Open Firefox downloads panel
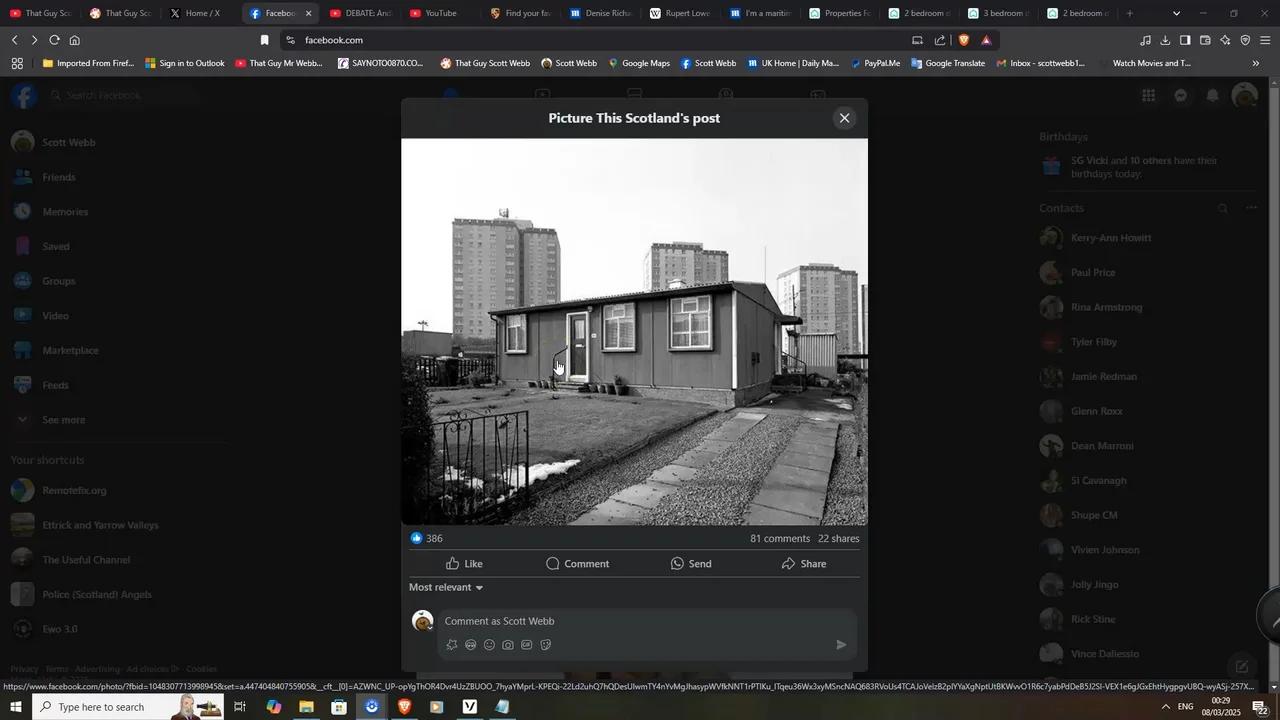This screenshot has width=1280, height=720. [1164, 40]
